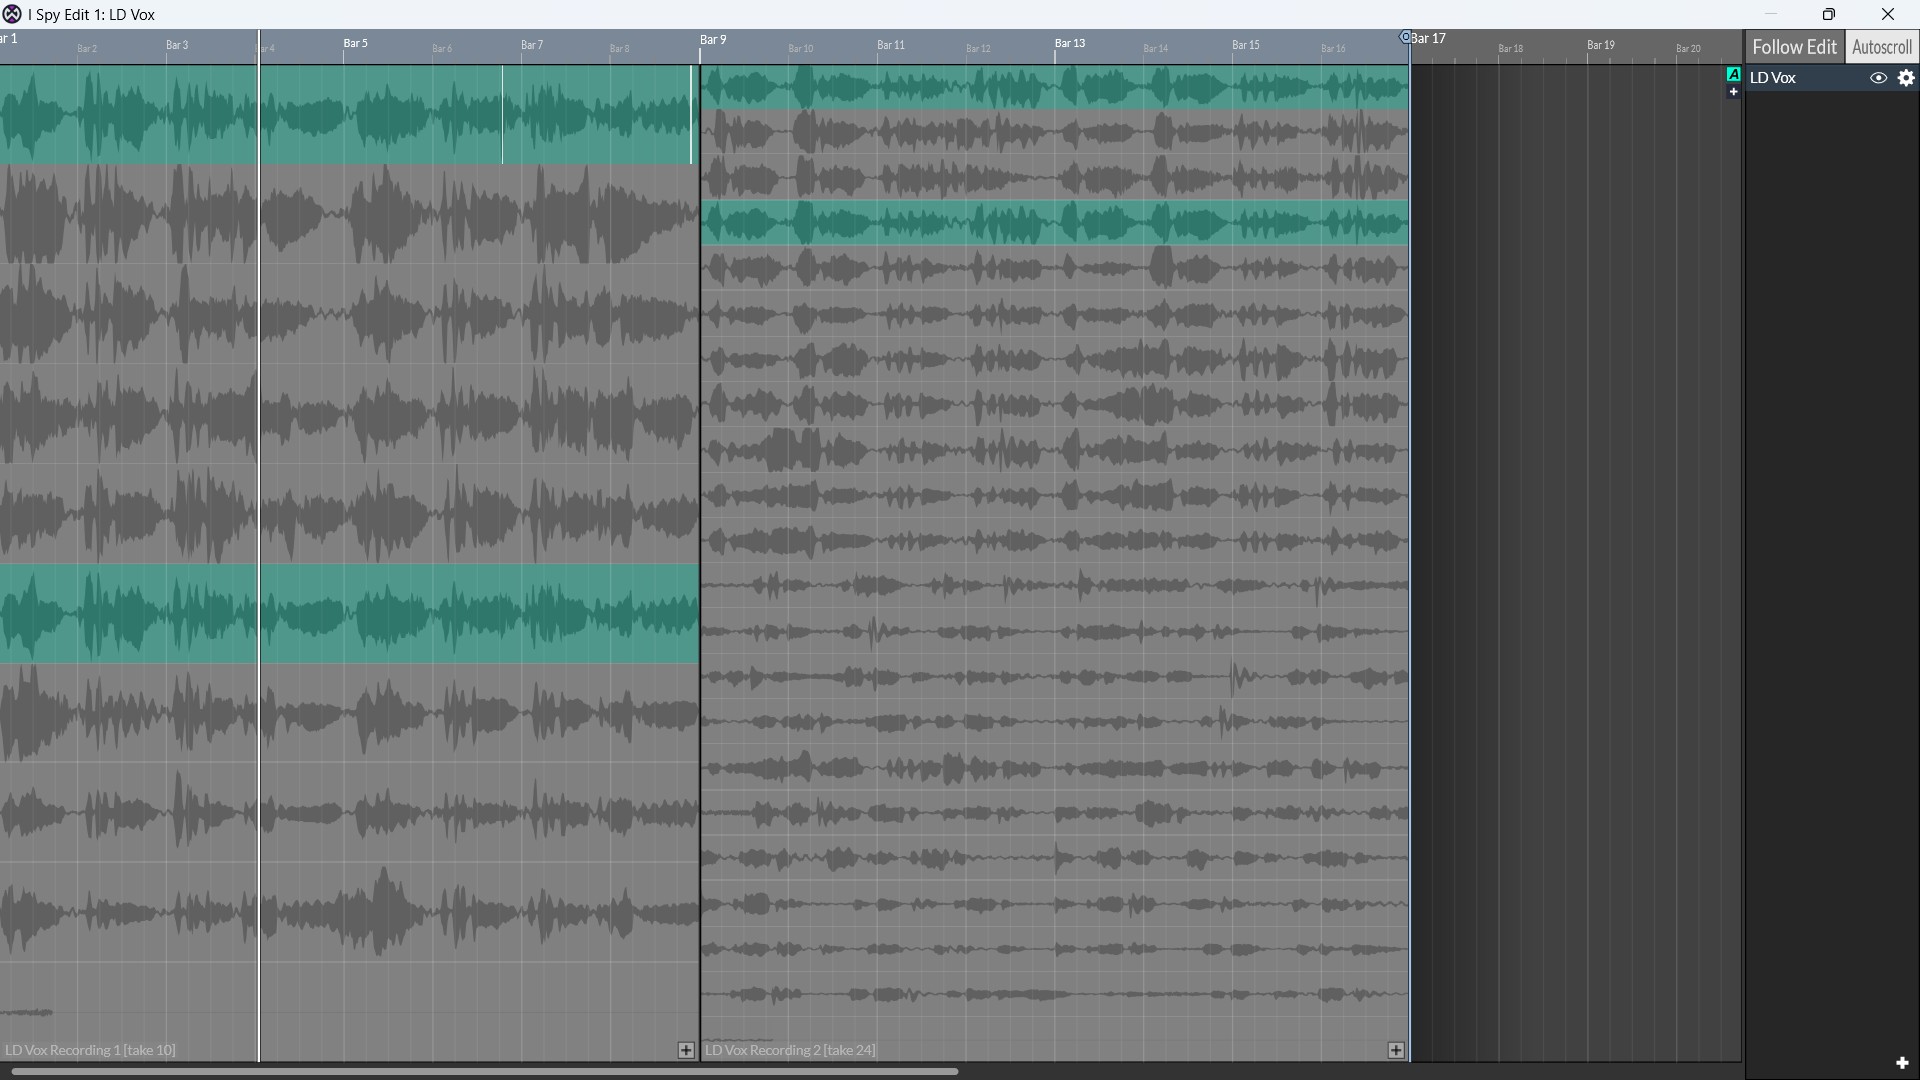Viewport: 1920px width, 1080px height.
Task: Select the LD Vox Recording 1 [take 10] label
Action: click(x=90, y=1050)
